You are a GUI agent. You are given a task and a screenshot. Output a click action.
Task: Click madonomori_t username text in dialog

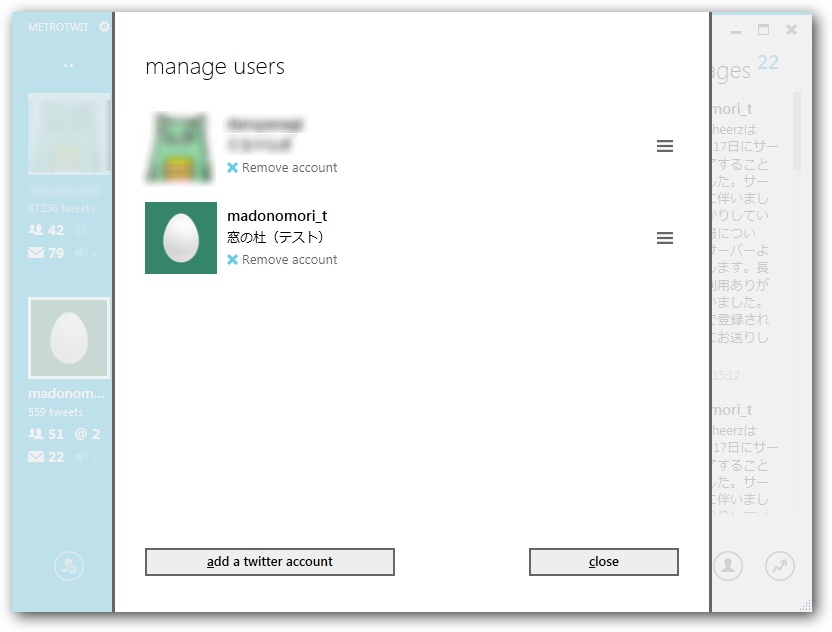pos(277,216)
